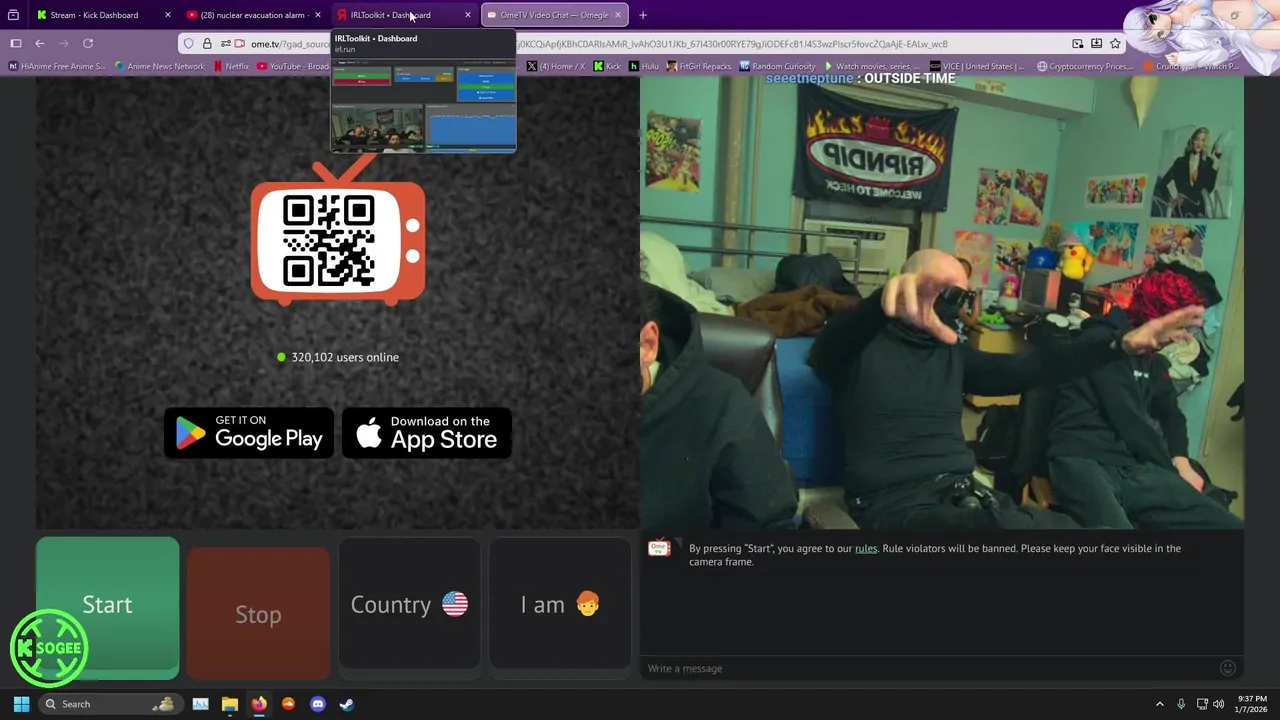Open the Firefox tab list icon
This screenshot has height=720, width=1280.
[13, 15]
